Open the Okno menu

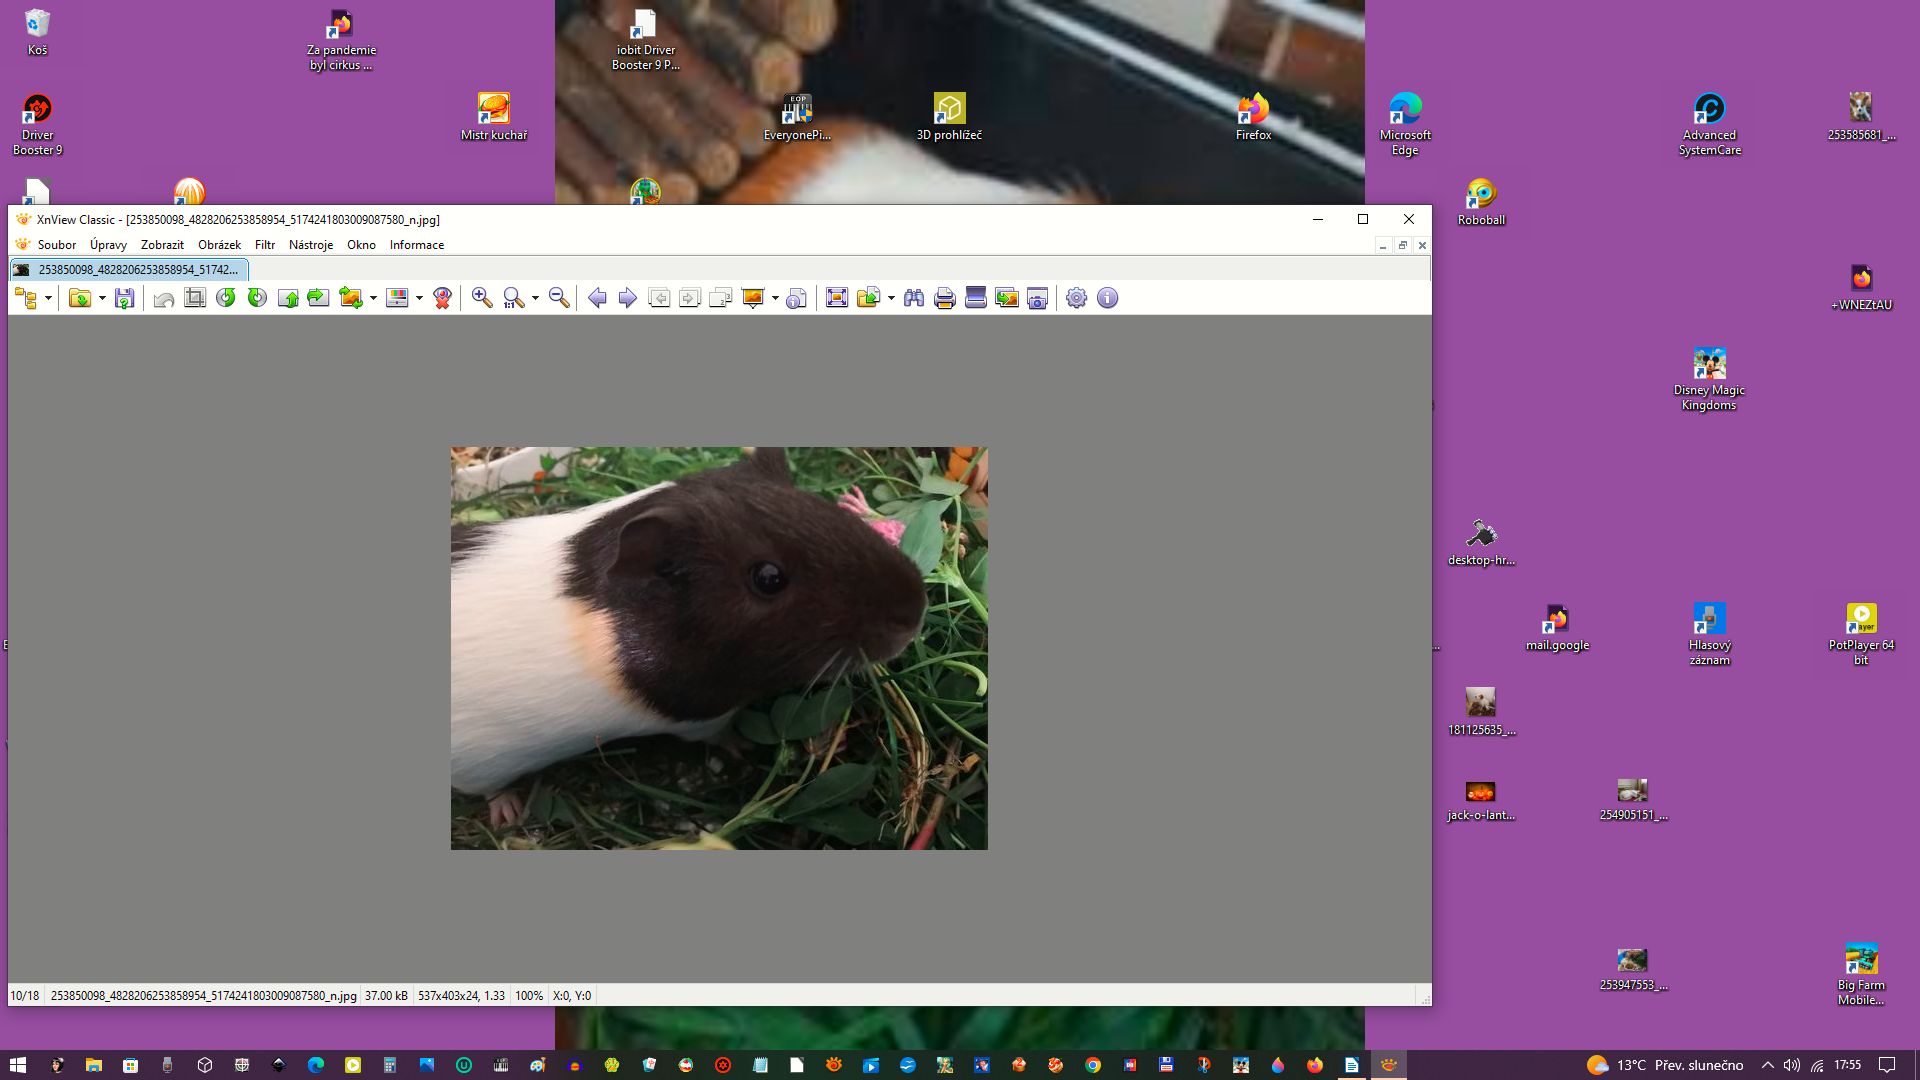coord(361,245)
